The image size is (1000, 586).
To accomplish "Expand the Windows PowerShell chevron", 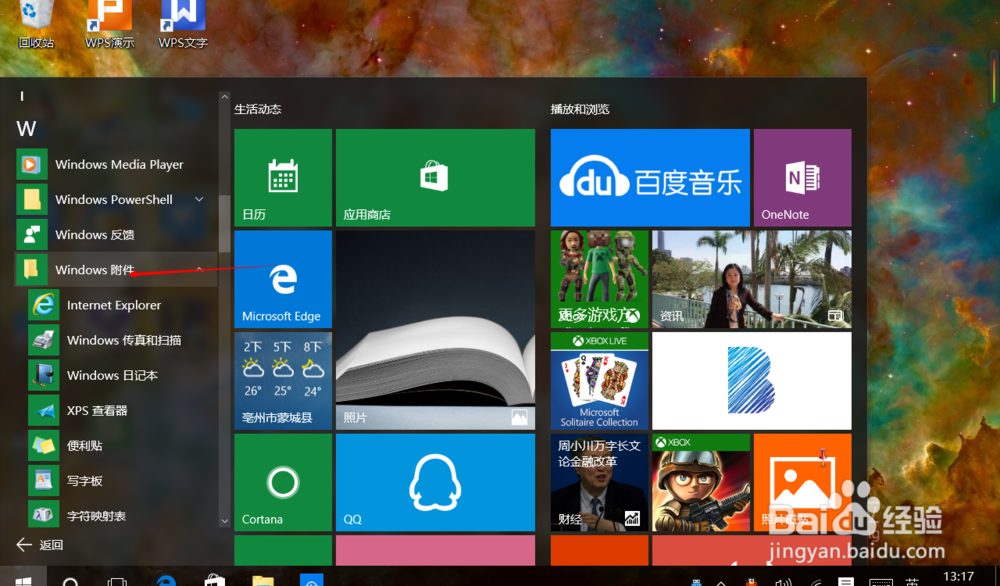I will click(x=199, y=200).
